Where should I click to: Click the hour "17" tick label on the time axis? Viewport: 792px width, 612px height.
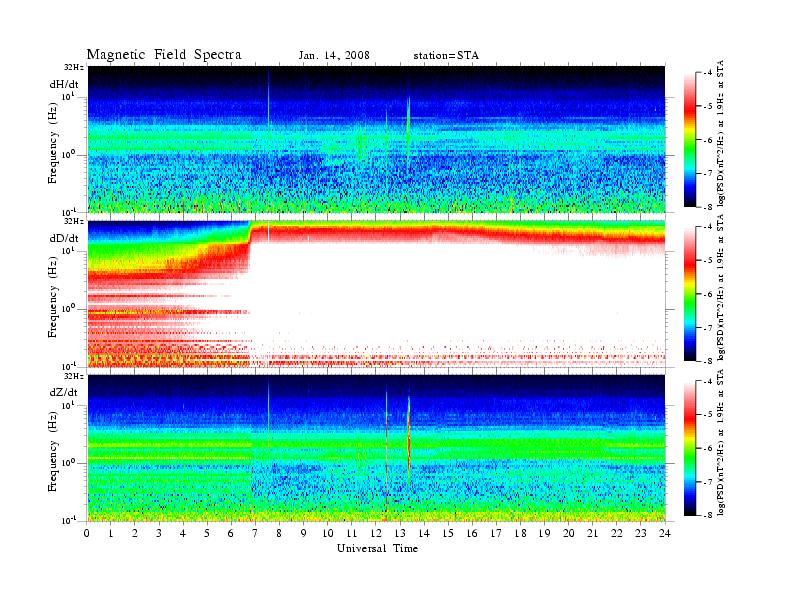pyautogui.click(x=496, y=534)
